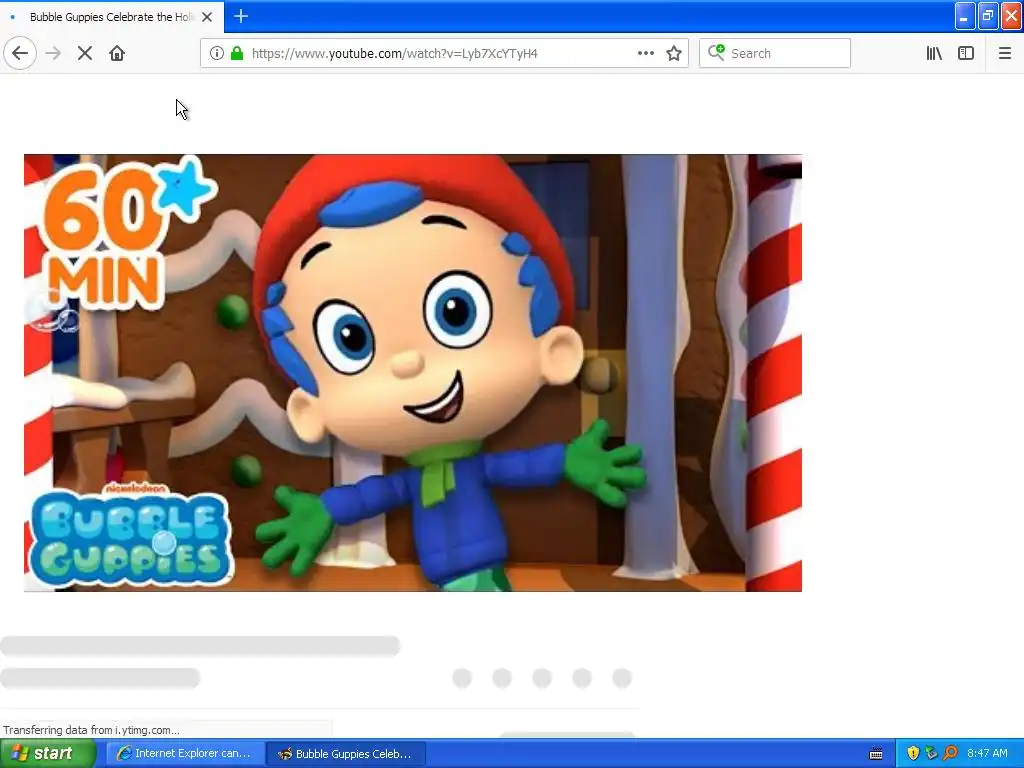
Task: Minimize the Firefox window
Action: pyautogui.click(x=965, y=16)
